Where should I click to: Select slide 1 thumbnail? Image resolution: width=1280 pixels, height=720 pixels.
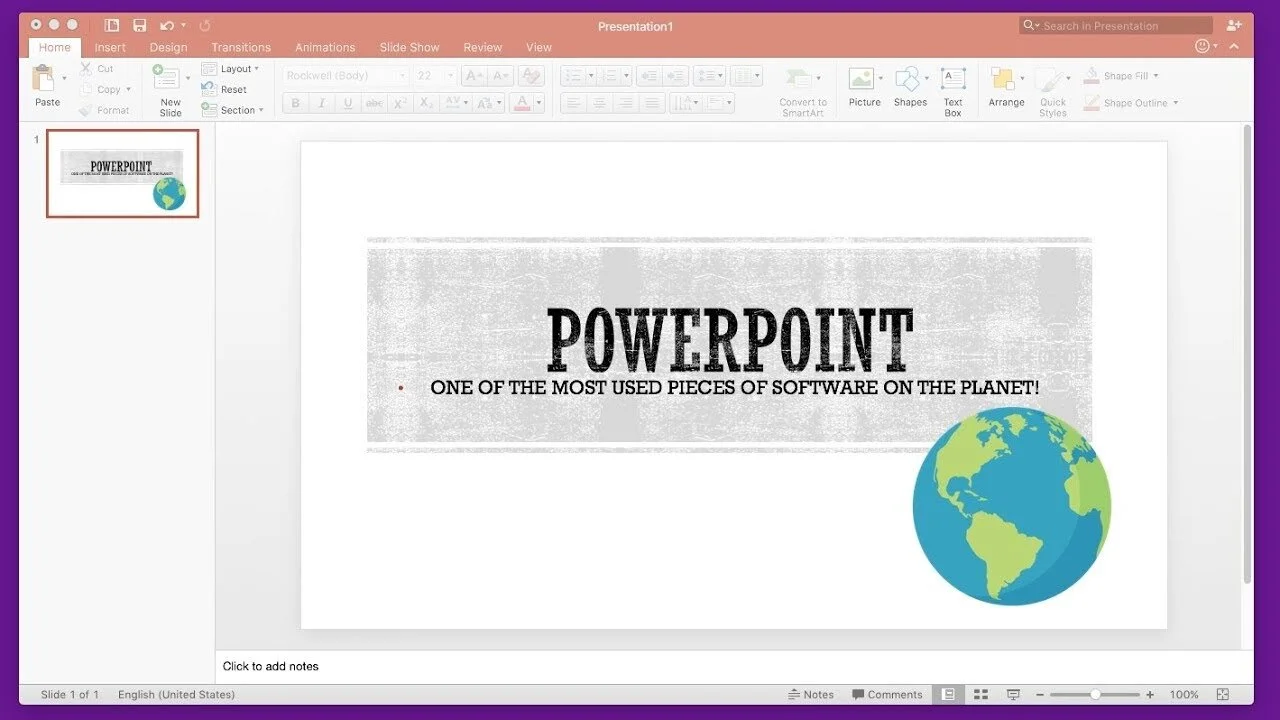(123, 173)
